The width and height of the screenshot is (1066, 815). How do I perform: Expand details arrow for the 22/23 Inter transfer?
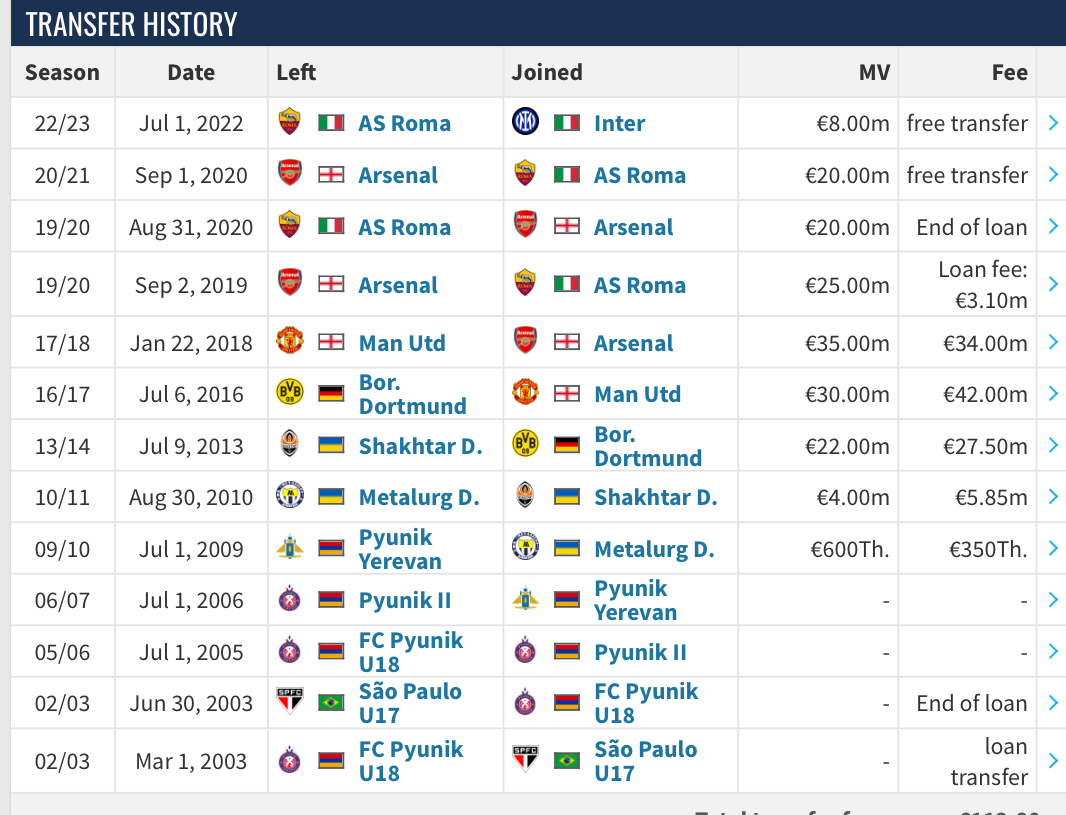point(1053,122)
